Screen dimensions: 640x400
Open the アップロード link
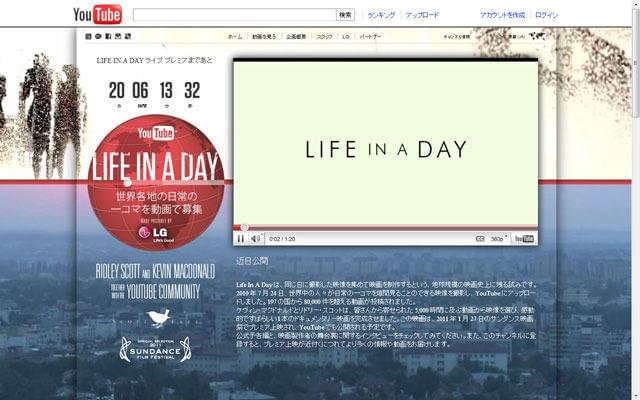click(x=422, y=15)
